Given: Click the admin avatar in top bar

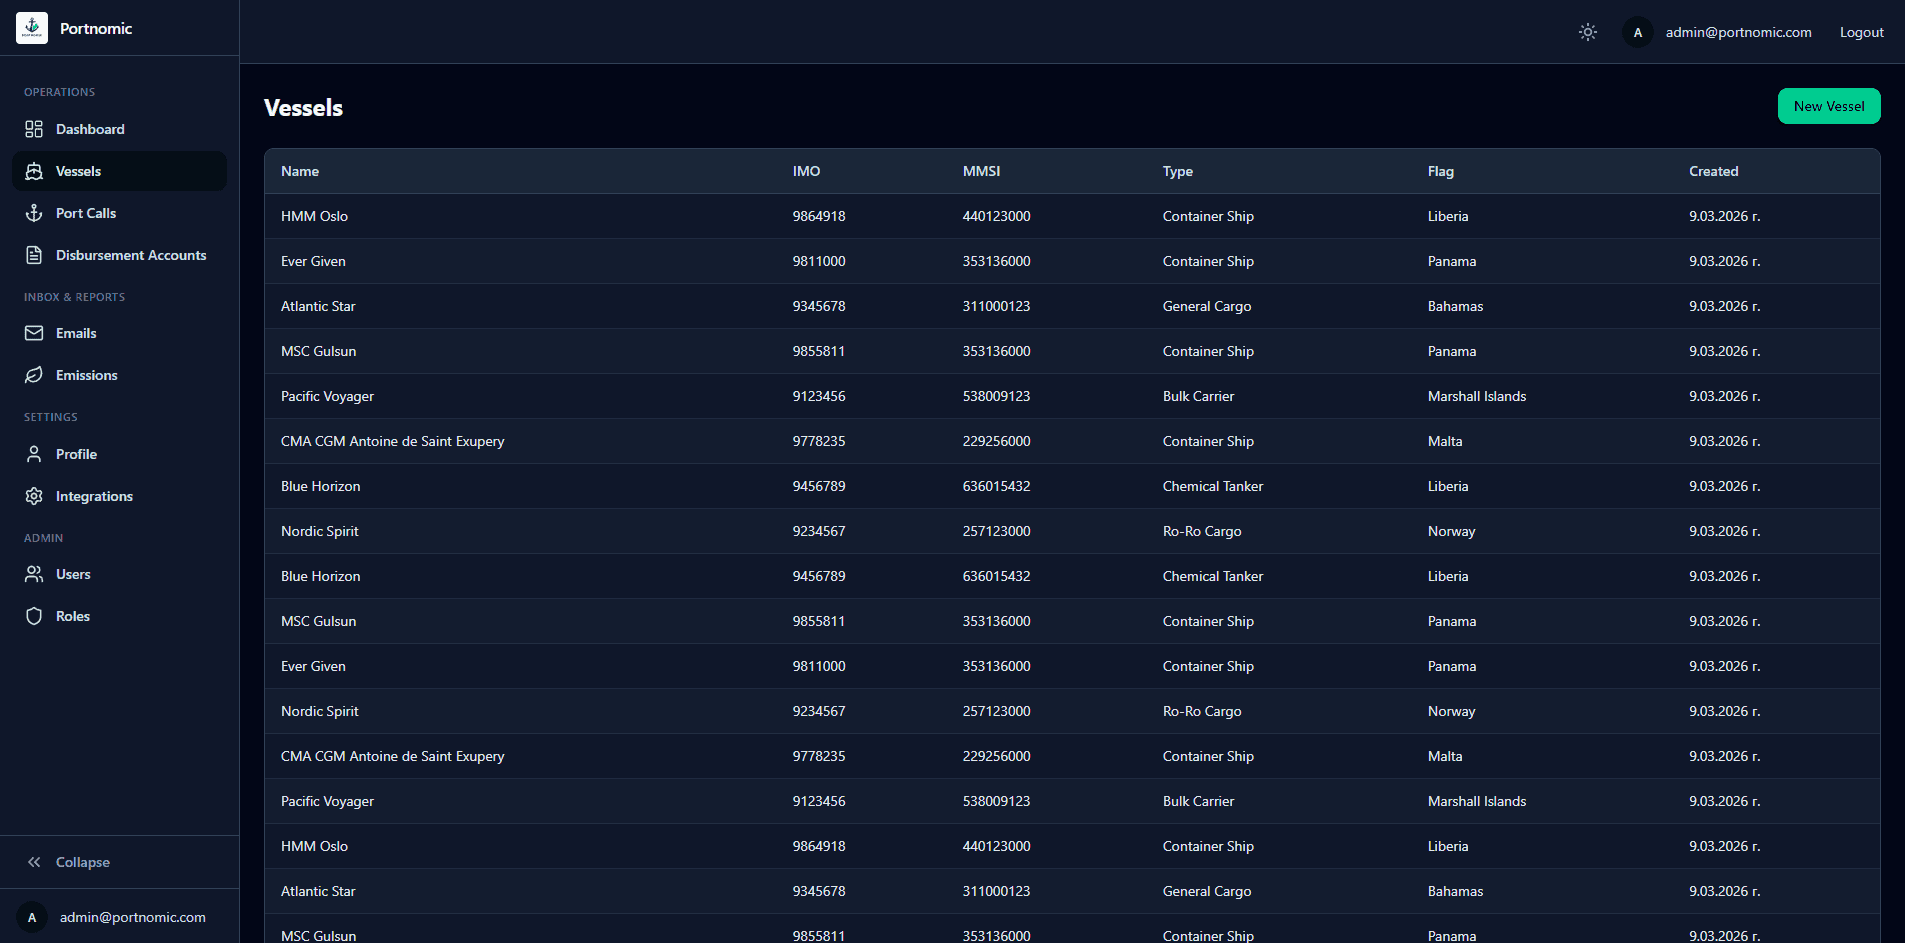Looking at the screenshot, I should pyautogui.click(x=1637, y=32).
